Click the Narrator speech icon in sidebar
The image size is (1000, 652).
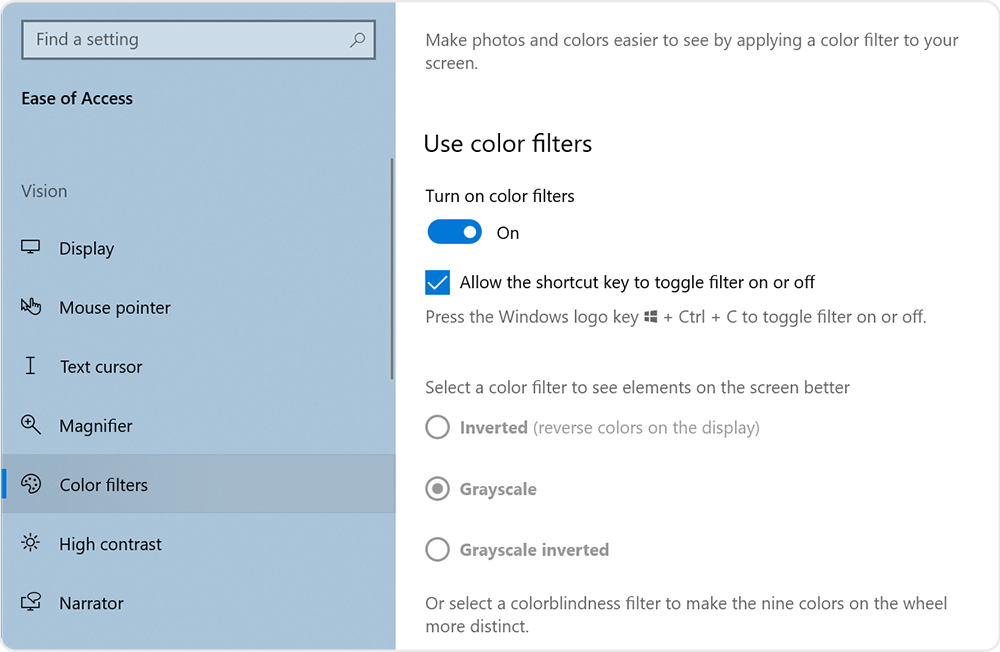tap(31, 602)
